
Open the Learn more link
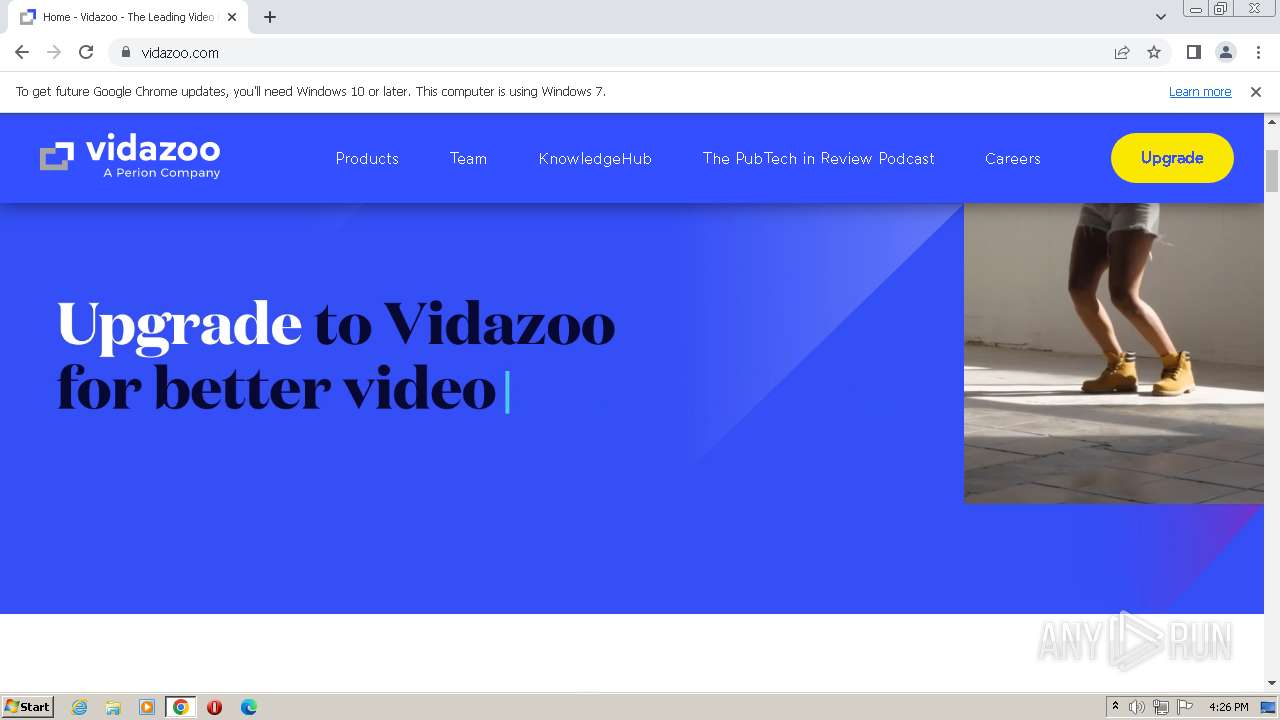point(1200,91)
